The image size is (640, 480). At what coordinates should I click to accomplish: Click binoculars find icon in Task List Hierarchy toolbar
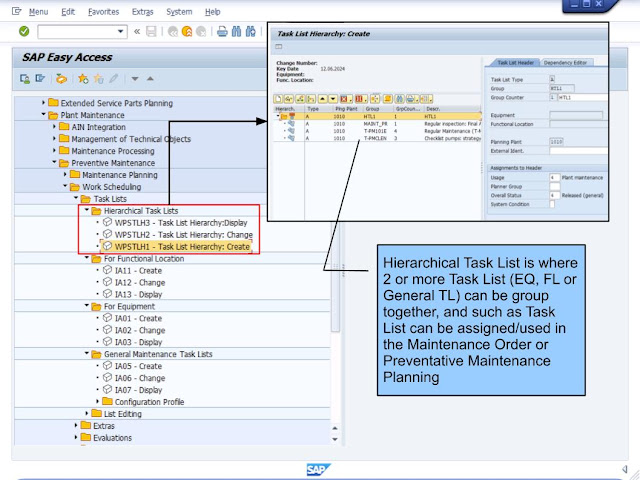point(400,99)
